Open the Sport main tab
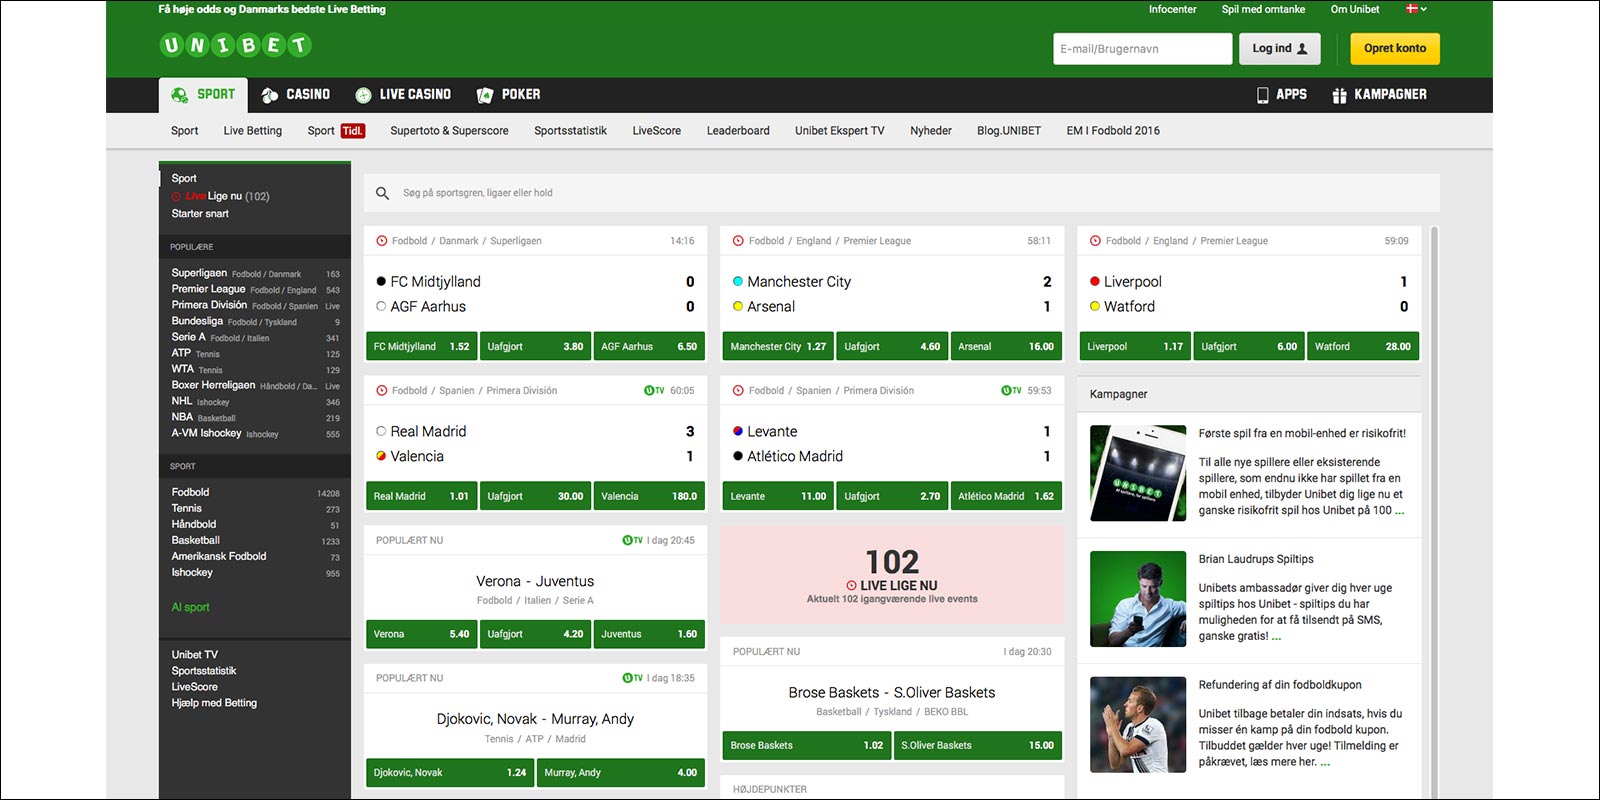The image size is (1600, 800). coord(203,95)
